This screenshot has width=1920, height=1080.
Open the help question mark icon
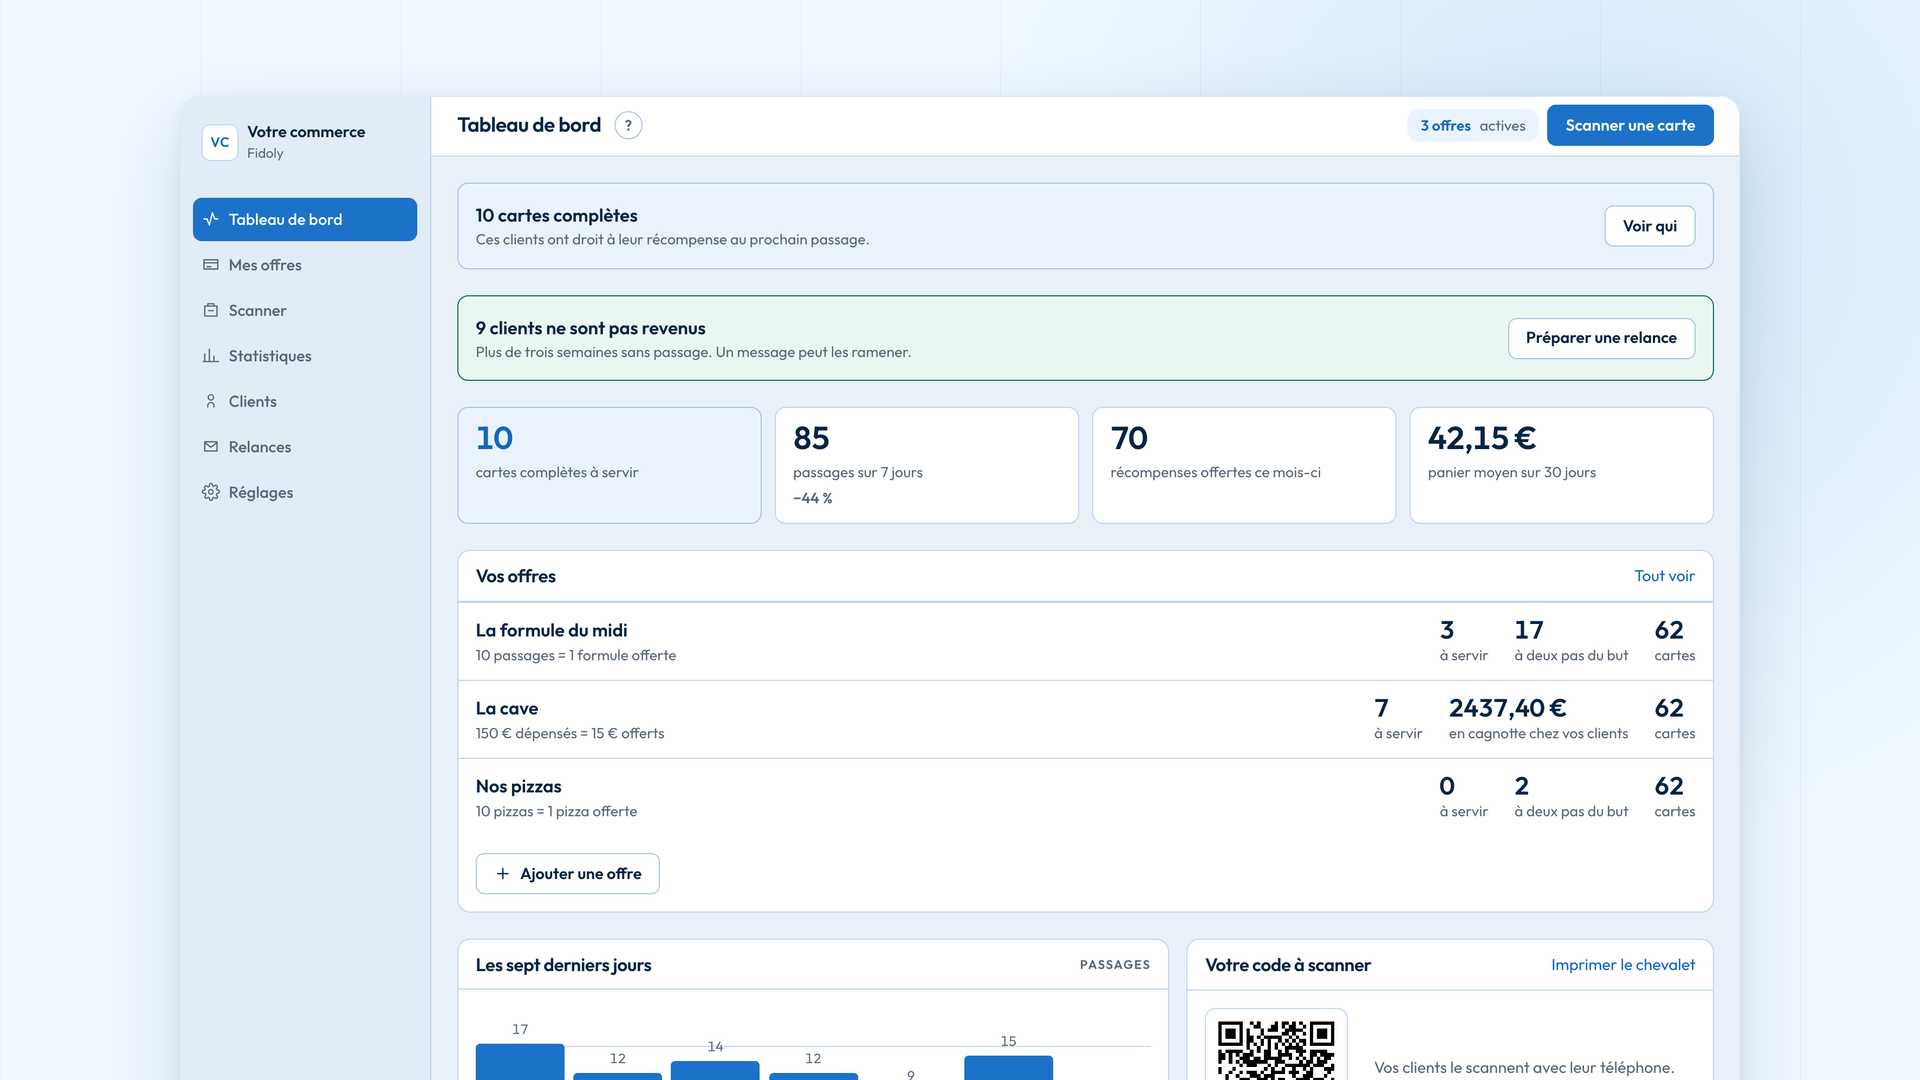pyautogui.click(x=628, y=125)
